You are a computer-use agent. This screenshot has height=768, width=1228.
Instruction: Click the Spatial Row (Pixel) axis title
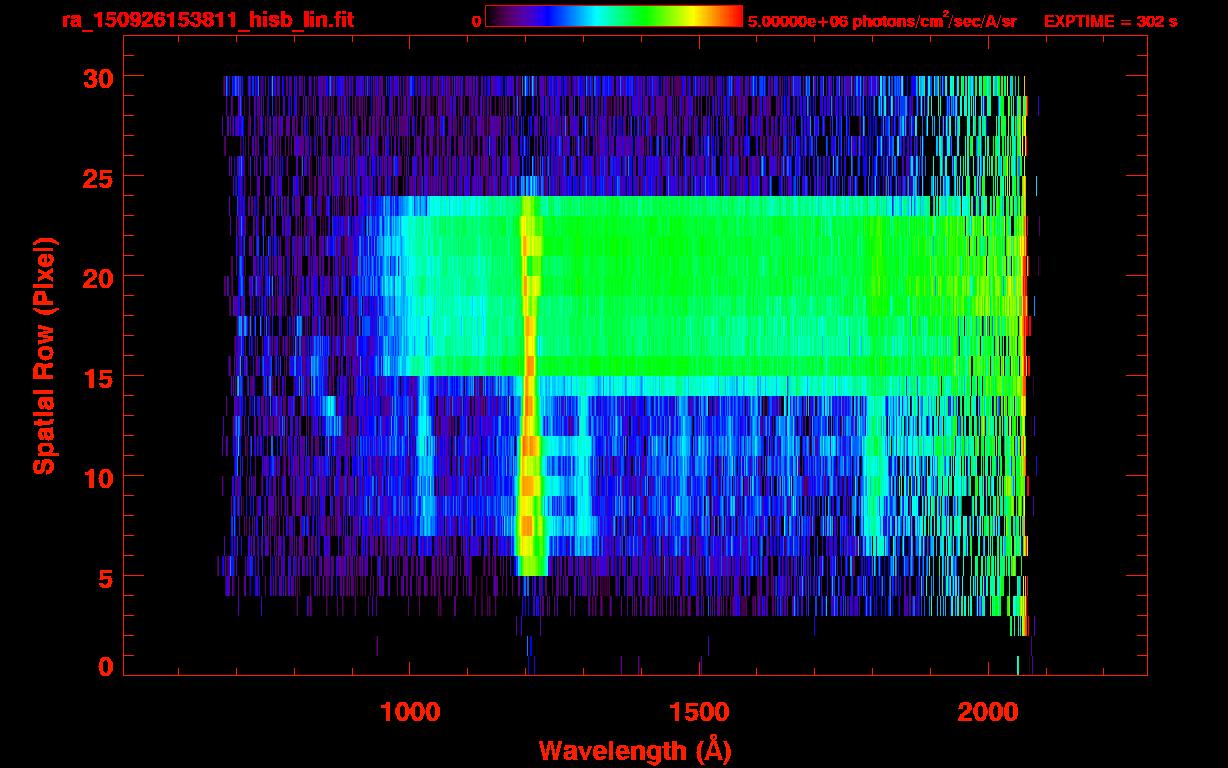pos(44,355)
